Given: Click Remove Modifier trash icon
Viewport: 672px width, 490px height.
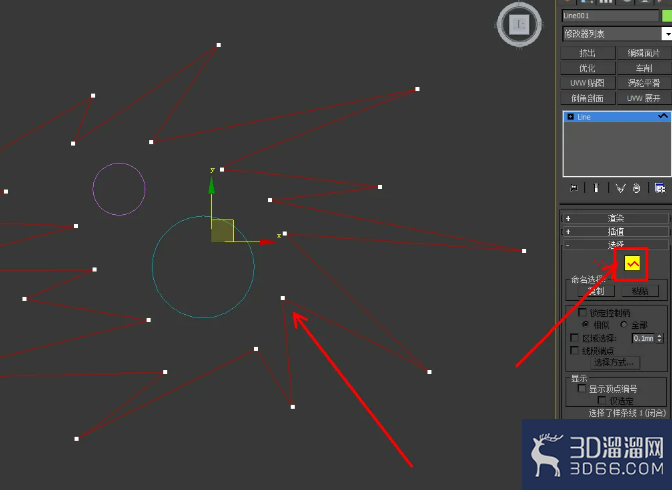Looking at the screenshot, I should tap(637, 188).
